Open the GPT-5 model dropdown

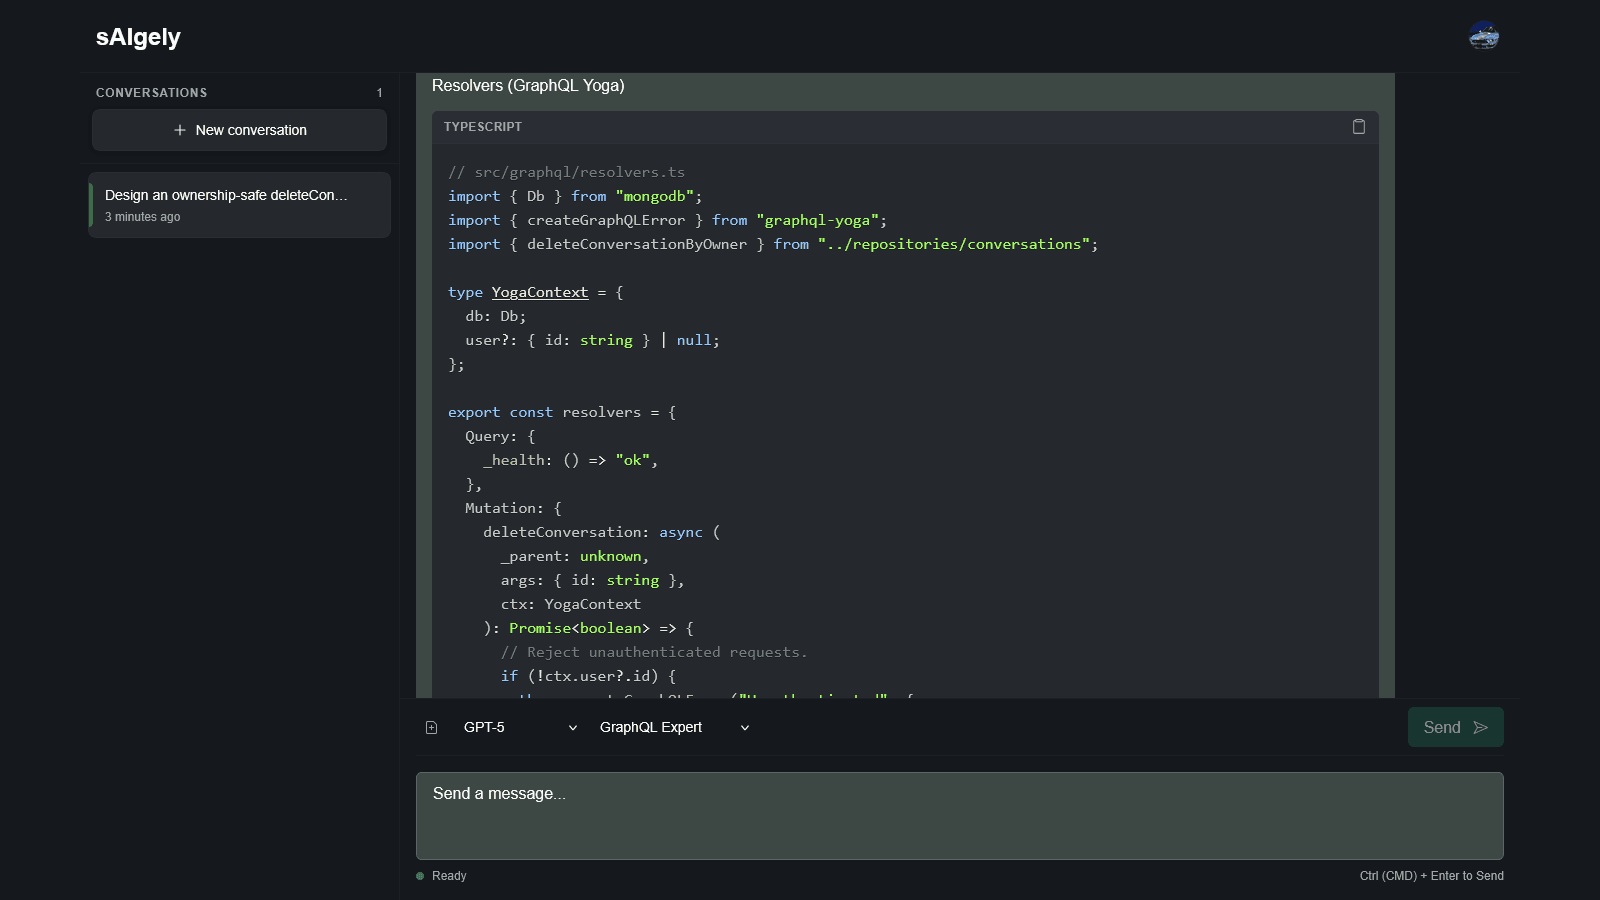tap(520, 728)
